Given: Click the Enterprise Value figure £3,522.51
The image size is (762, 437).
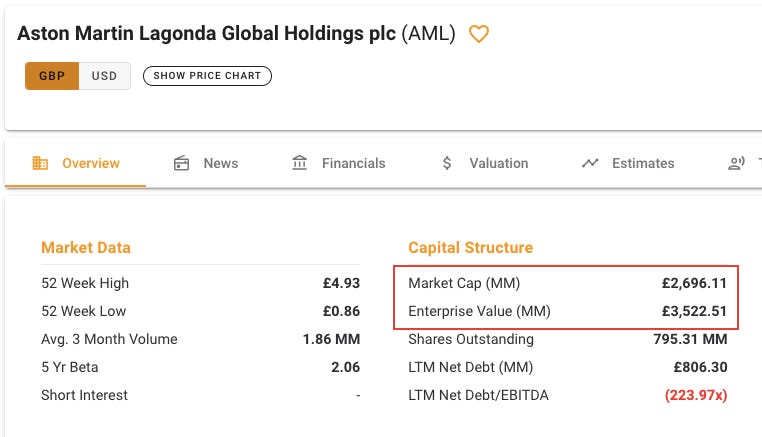Looking at the screenshot, I should click(x=694, y=311).
